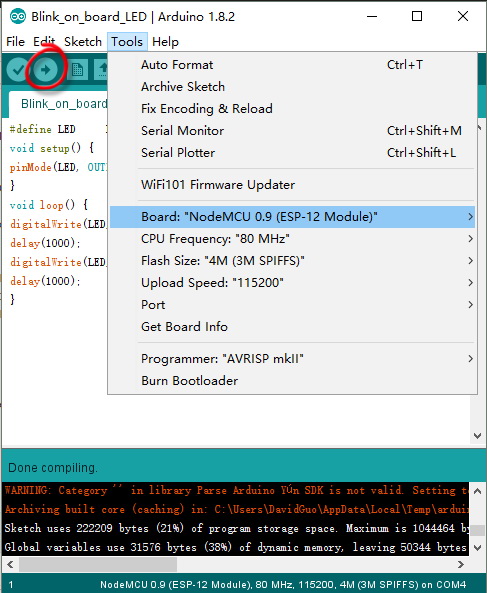Click console horizontal scroll right arrow
Screen dimensions: 487x593
[461, 565]
